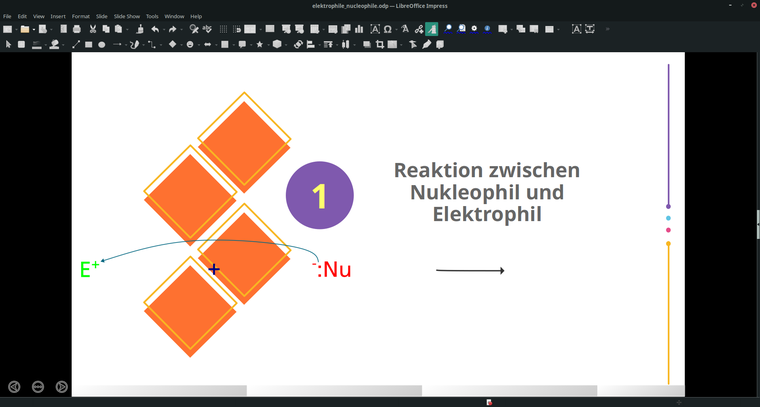The height and width of the screenshot is (407, 760).
Task: Click the Undo arrow icon
Action: 155,29
